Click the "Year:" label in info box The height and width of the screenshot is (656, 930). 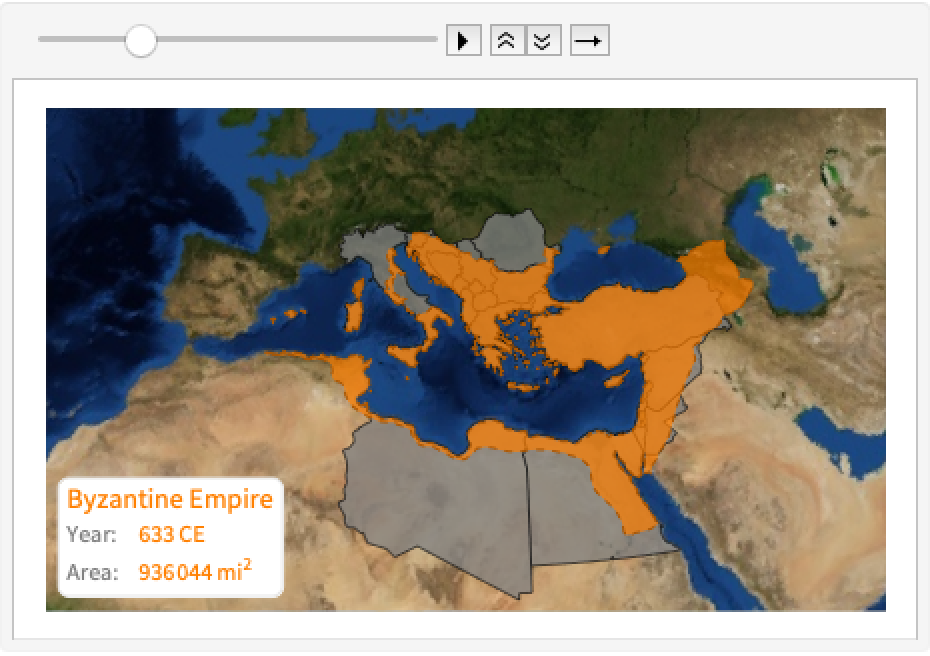tap(92, 534)
